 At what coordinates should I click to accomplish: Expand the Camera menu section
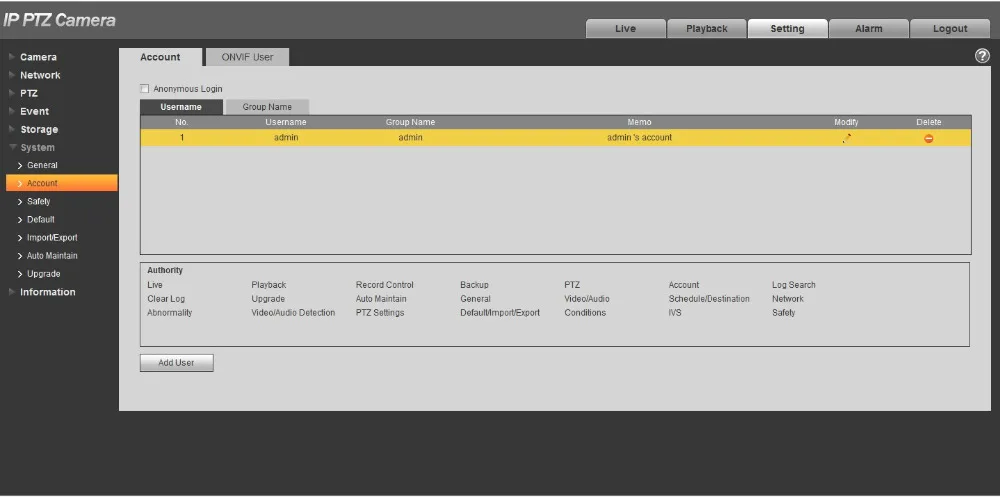38,57
